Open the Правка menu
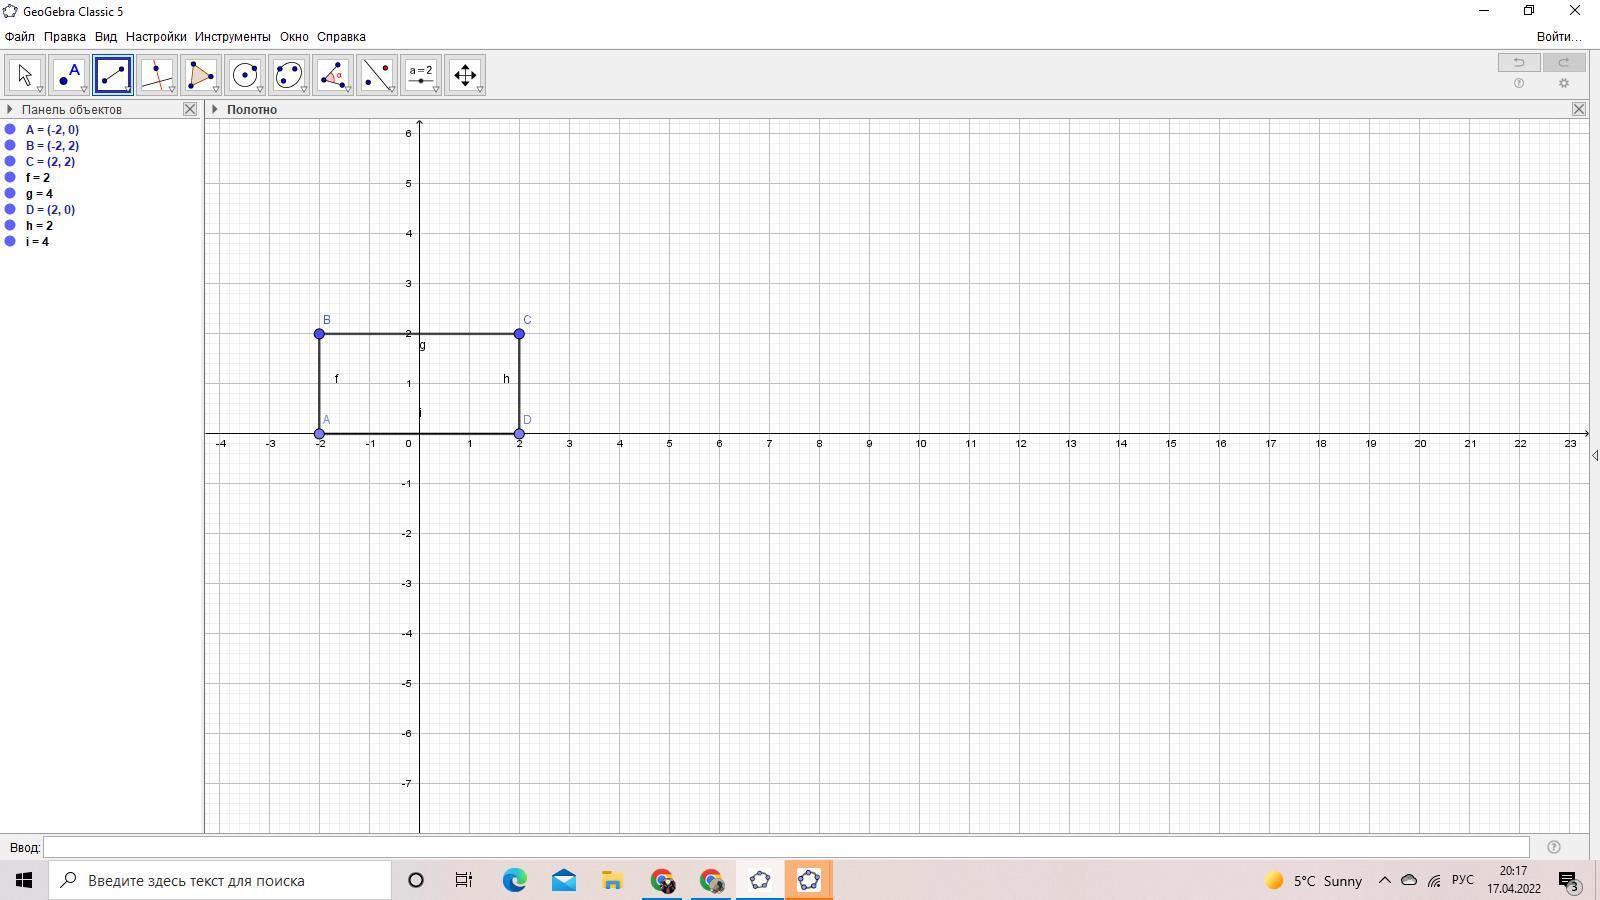This screenshot has width=1600, height=900. [65, 37]
